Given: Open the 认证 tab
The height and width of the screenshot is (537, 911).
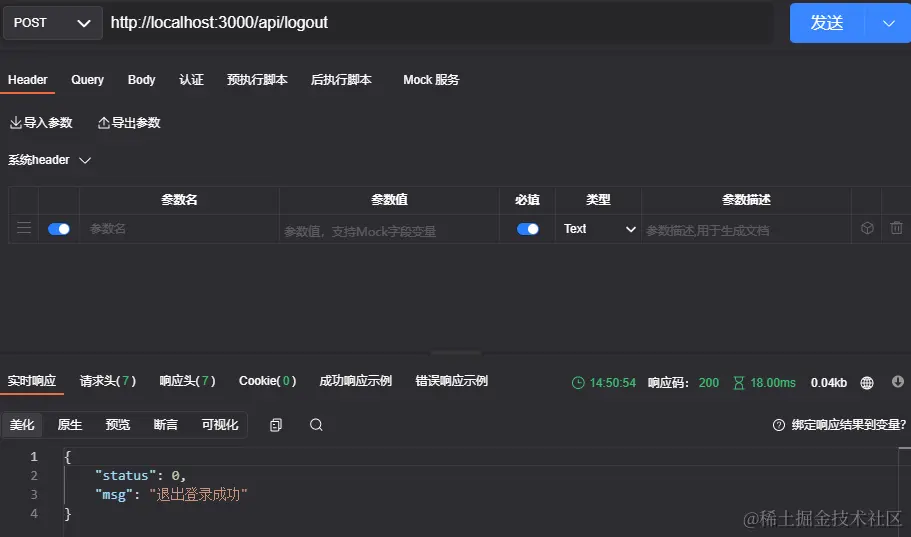Looking at the screenshot, I should click(x=191, y=80).
